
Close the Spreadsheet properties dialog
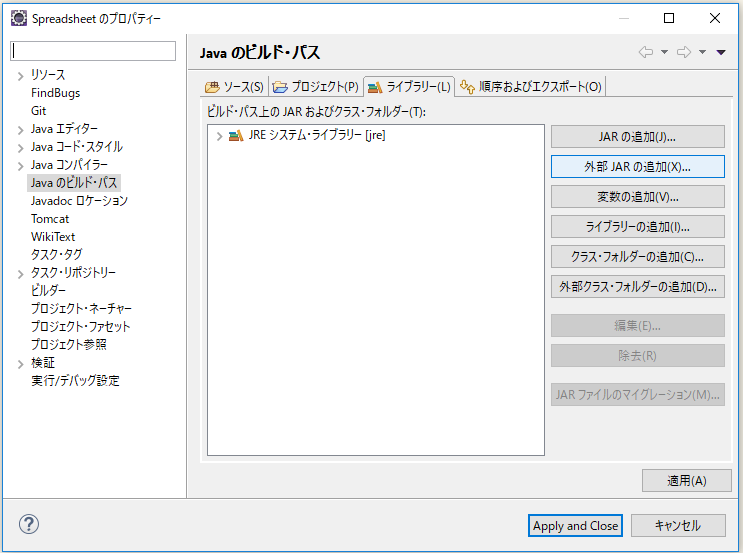point(715,18)
